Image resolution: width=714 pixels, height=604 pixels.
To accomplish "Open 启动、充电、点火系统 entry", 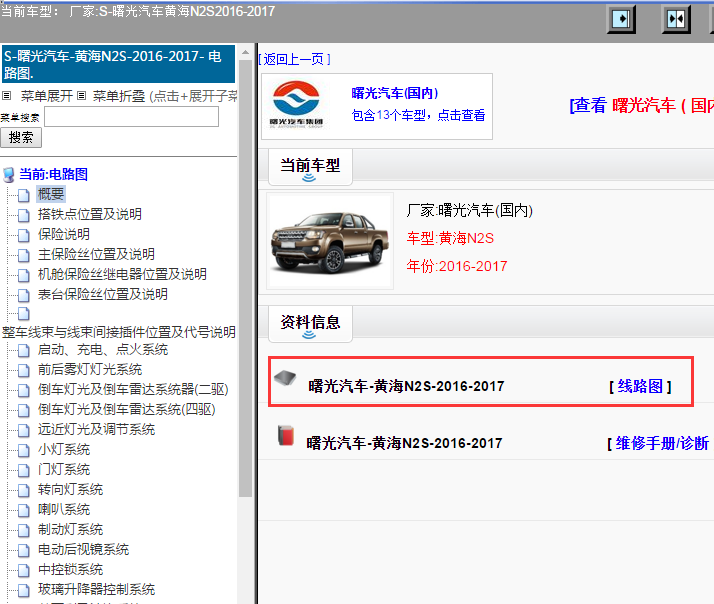I will (x=103, y=349).
